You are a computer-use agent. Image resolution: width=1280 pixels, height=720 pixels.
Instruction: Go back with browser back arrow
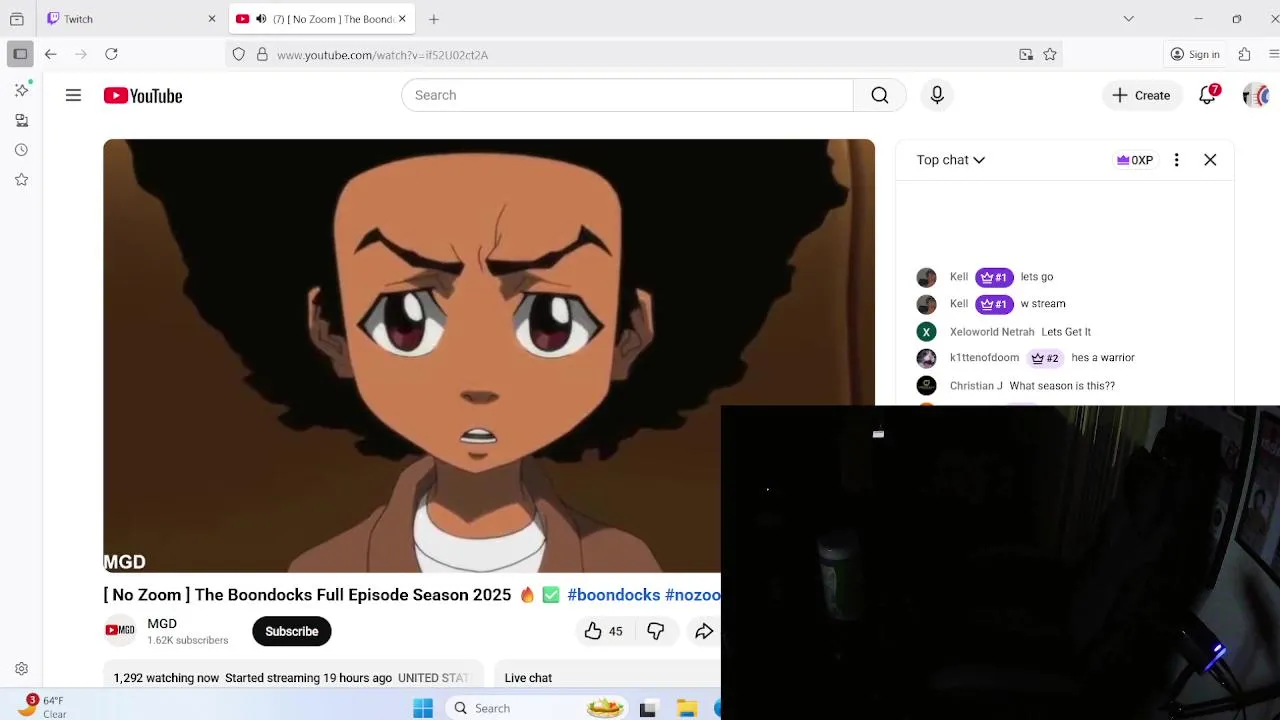click(51, 54)
